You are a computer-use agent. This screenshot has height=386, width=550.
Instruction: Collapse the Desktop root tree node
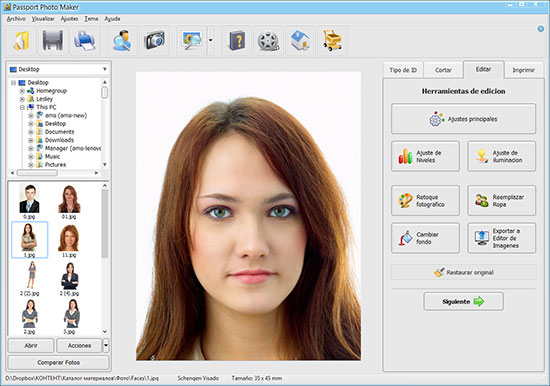point(13,83)
